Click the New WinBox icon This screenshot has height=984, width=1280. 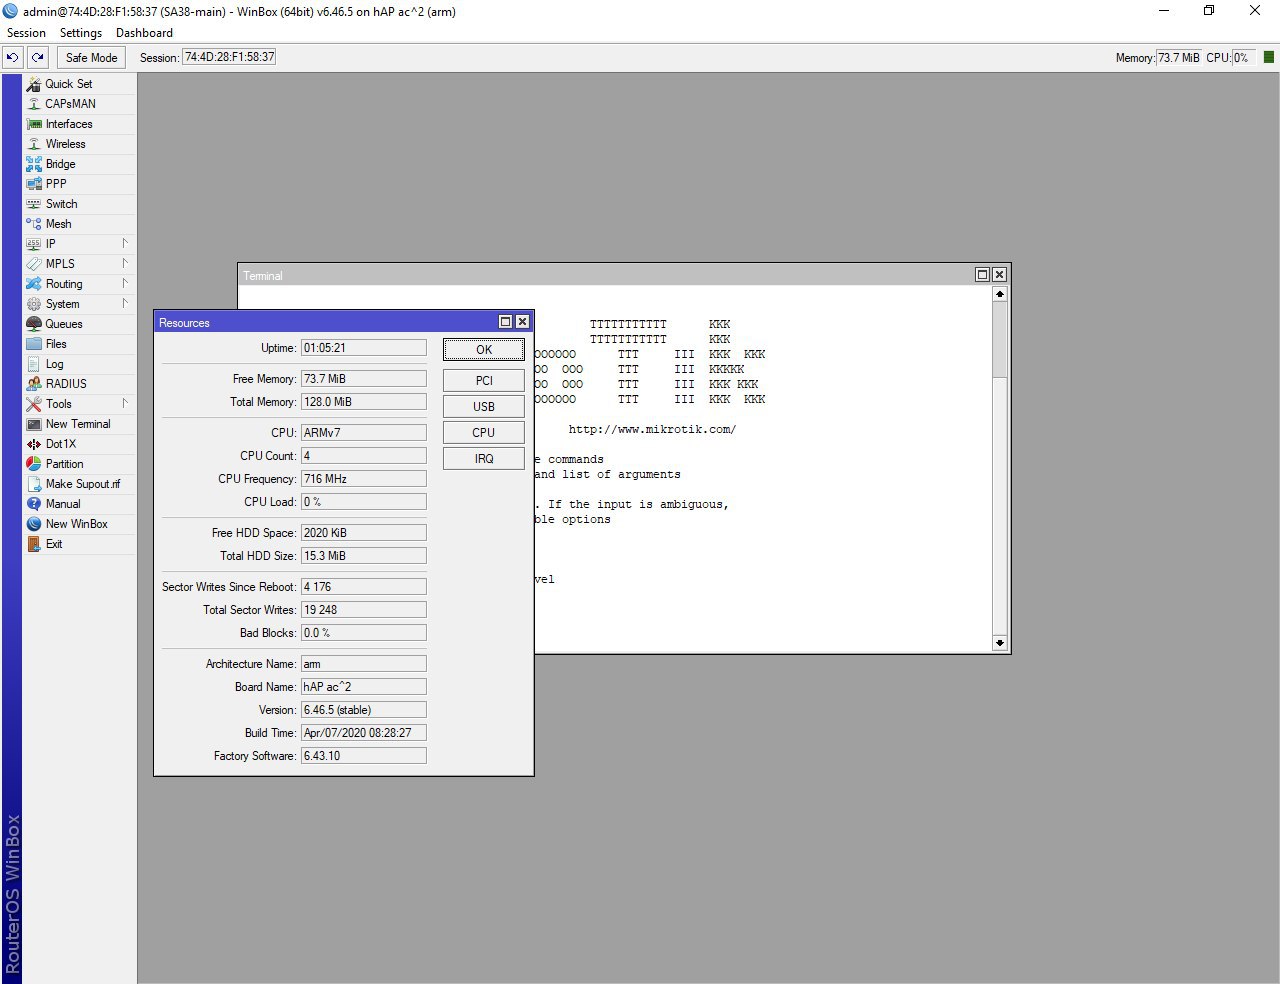point(34,524)
